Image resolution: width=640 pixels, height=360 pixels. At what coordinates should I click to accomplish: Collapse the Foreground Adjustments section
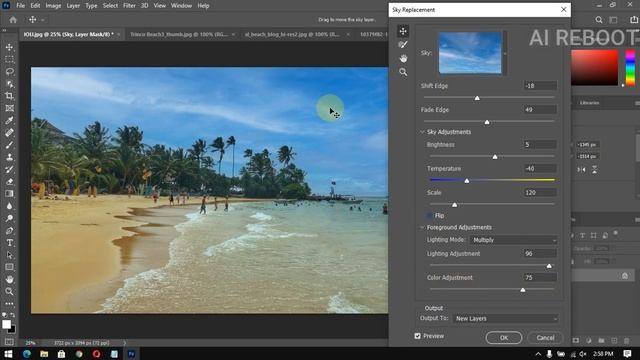[x=422, y=227]
